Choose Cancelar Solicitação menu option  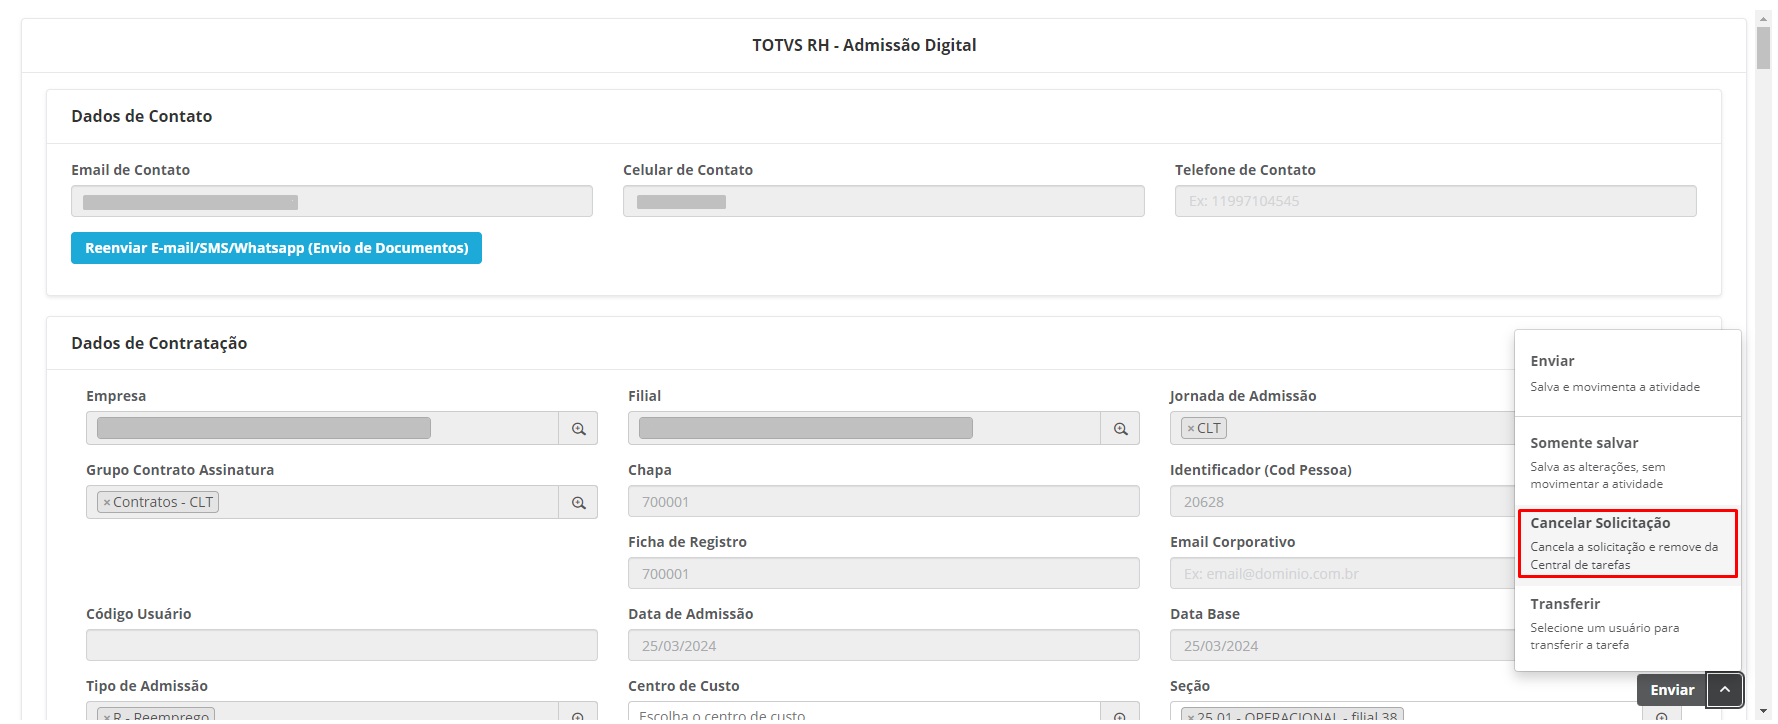tap(1628, 543)
